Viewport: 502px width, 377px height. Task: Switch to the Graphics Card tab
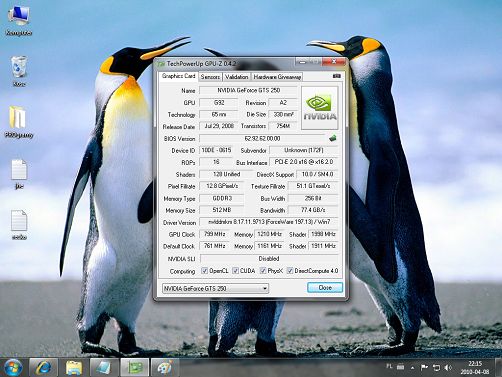click(178, 76)
